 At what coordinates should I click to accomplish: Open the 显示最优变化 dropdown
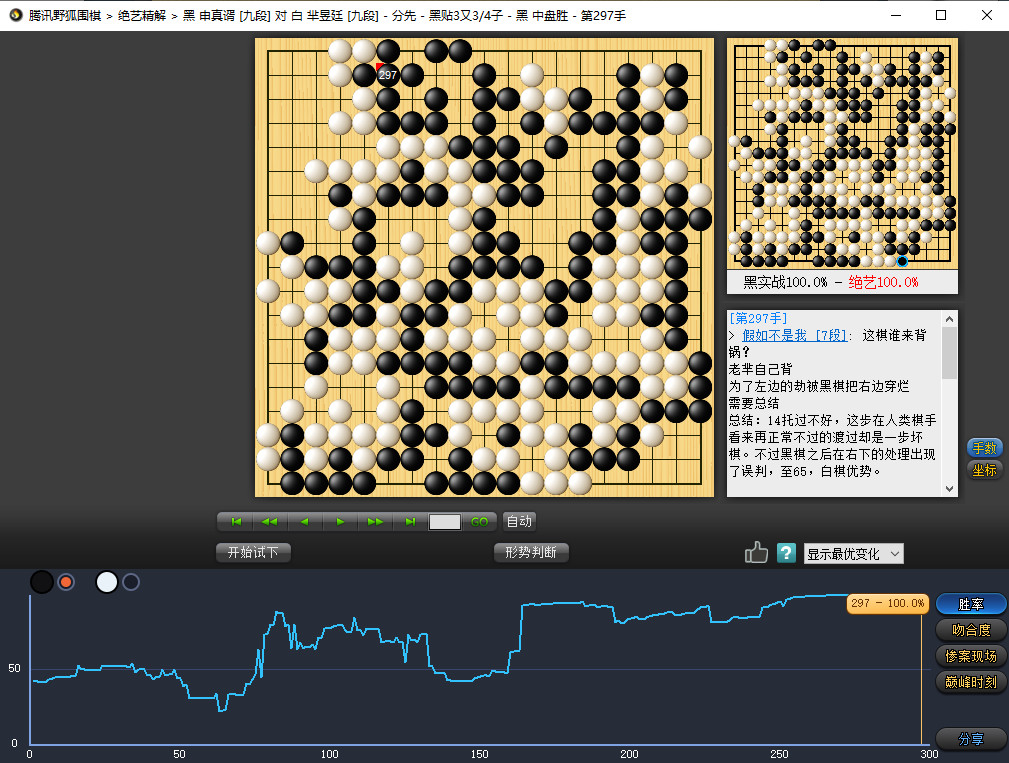point(853,554)
